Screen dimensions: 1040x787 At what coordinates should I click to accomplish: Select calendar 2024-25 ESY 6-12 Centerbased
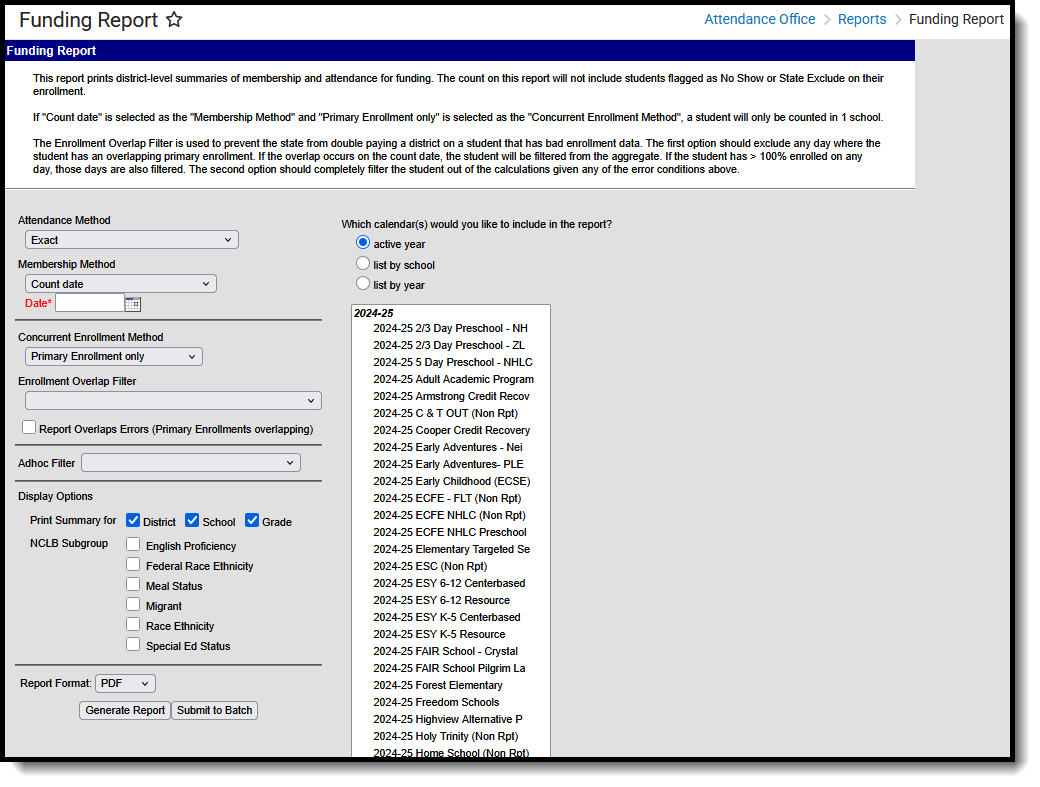tap(449, 583)
